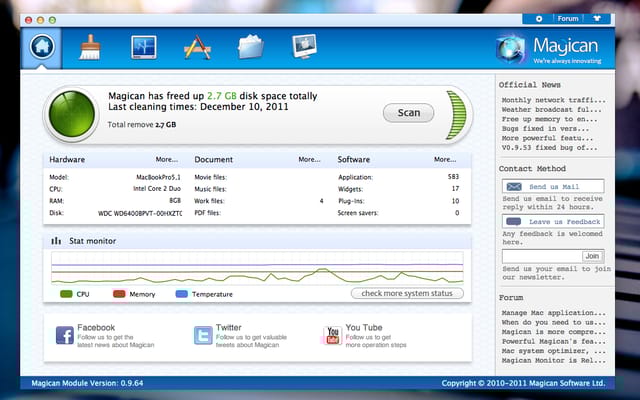Click the Screen savers count 0
This screenshot has width=640, height=400.
pos(457,213)
